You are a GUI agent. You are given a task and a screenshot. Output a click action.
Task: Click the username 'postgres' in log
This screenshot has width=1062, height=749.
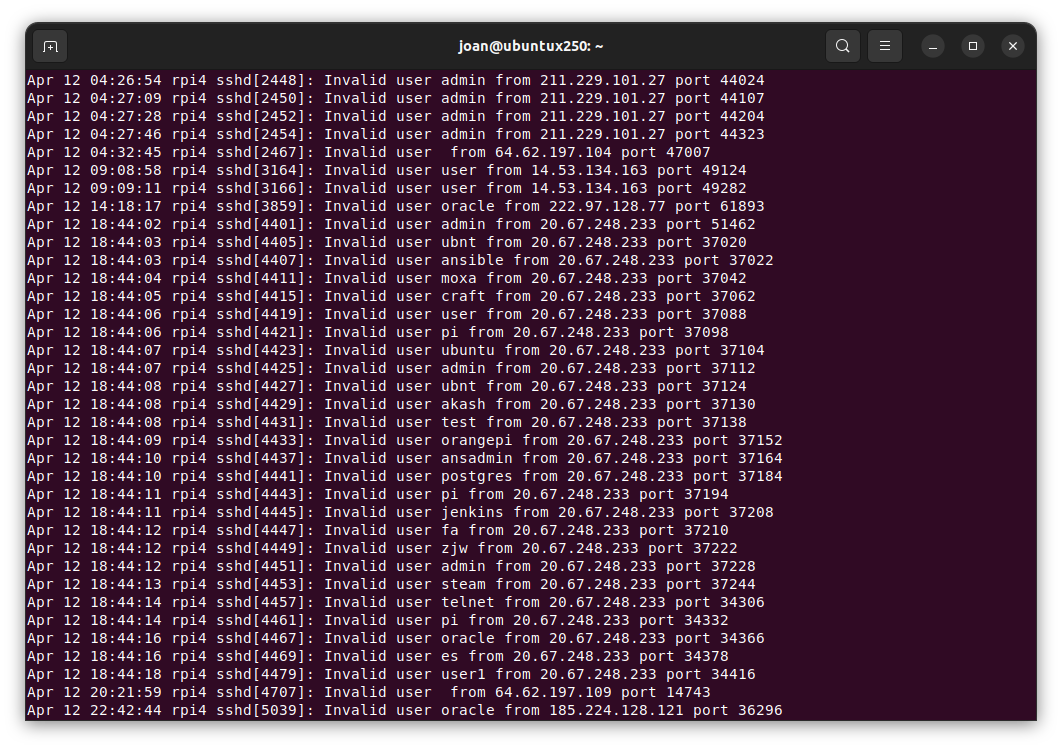[476, 476]
